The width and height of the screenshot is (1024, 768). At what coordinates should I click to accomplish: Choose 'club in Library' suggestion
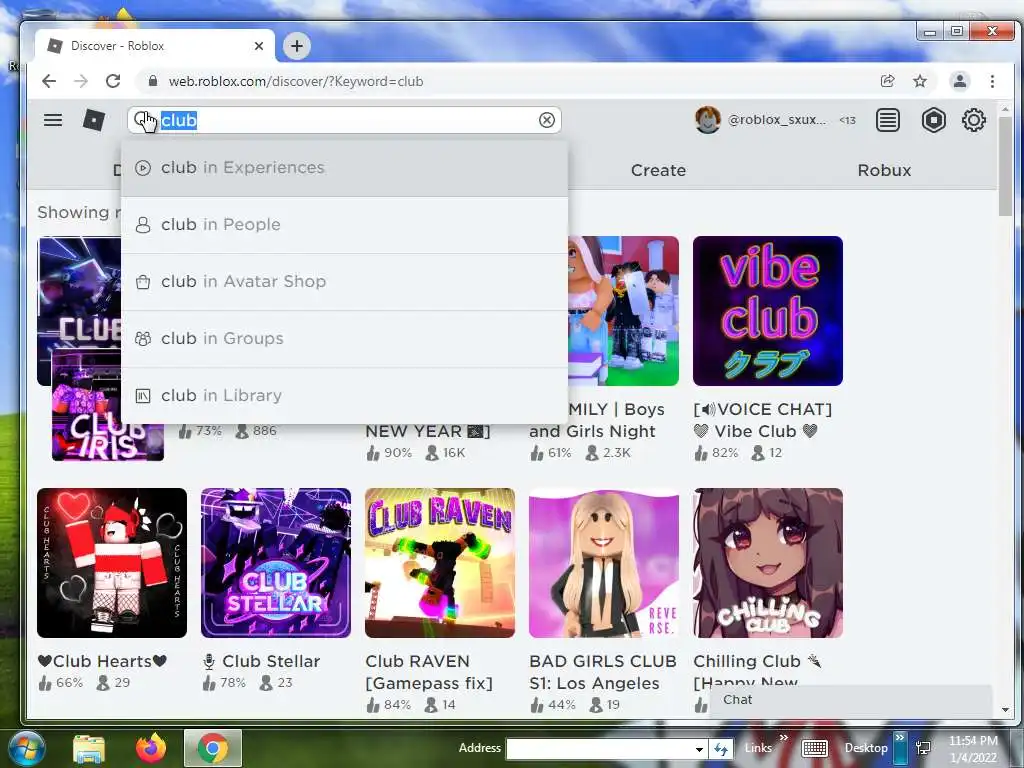coord(344,396)
